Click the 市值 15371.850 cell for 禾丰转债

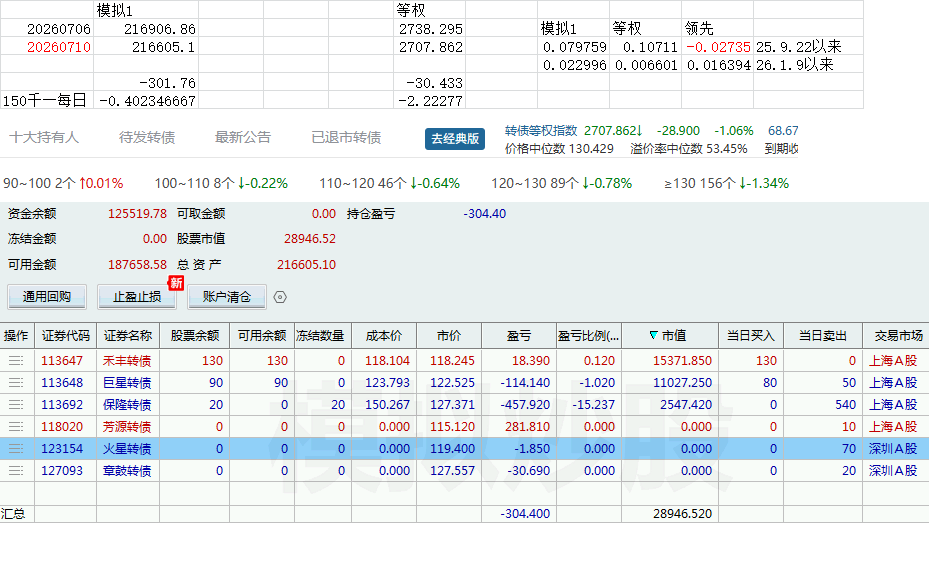[x=670, y=361]
